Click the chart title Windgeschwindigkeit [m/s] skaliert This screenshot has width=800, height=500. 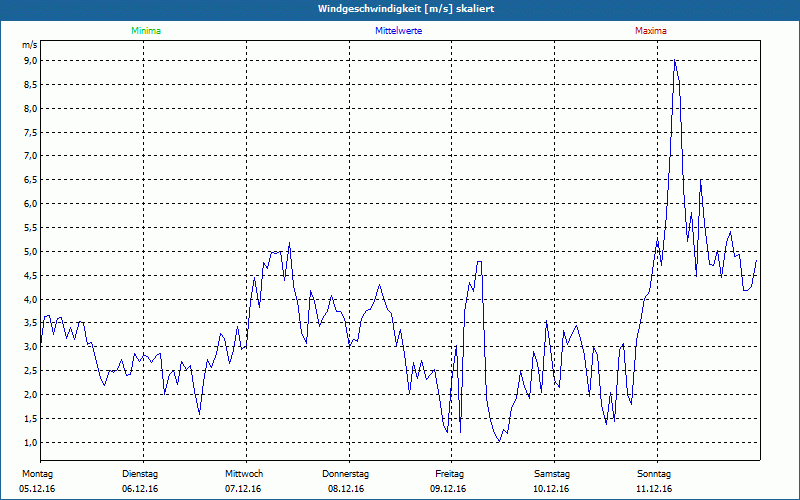[x=406, y=9]
